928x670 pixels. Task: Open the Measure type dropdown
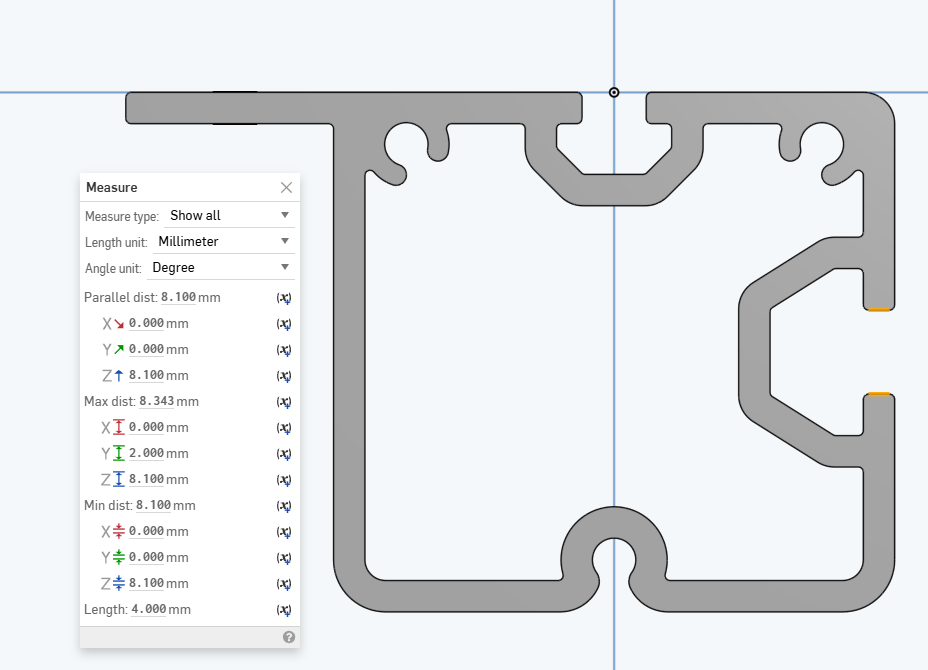[228, 215]
